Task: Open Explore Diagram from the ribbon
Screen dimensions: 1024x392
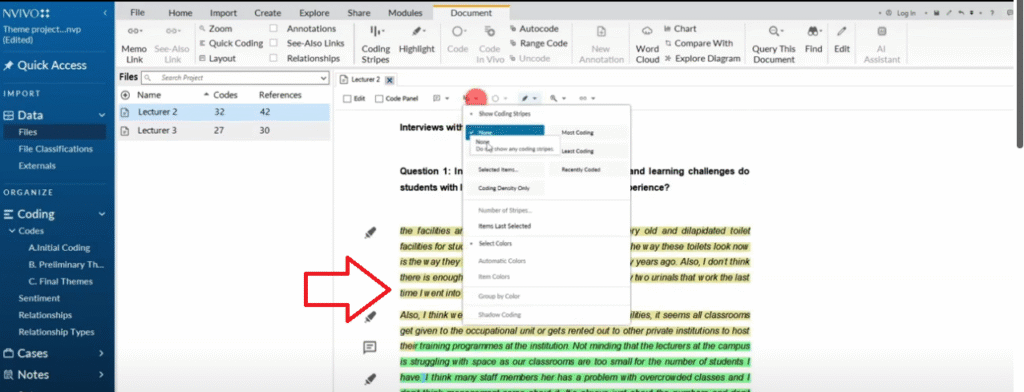Action: click(x=702, y=58)
